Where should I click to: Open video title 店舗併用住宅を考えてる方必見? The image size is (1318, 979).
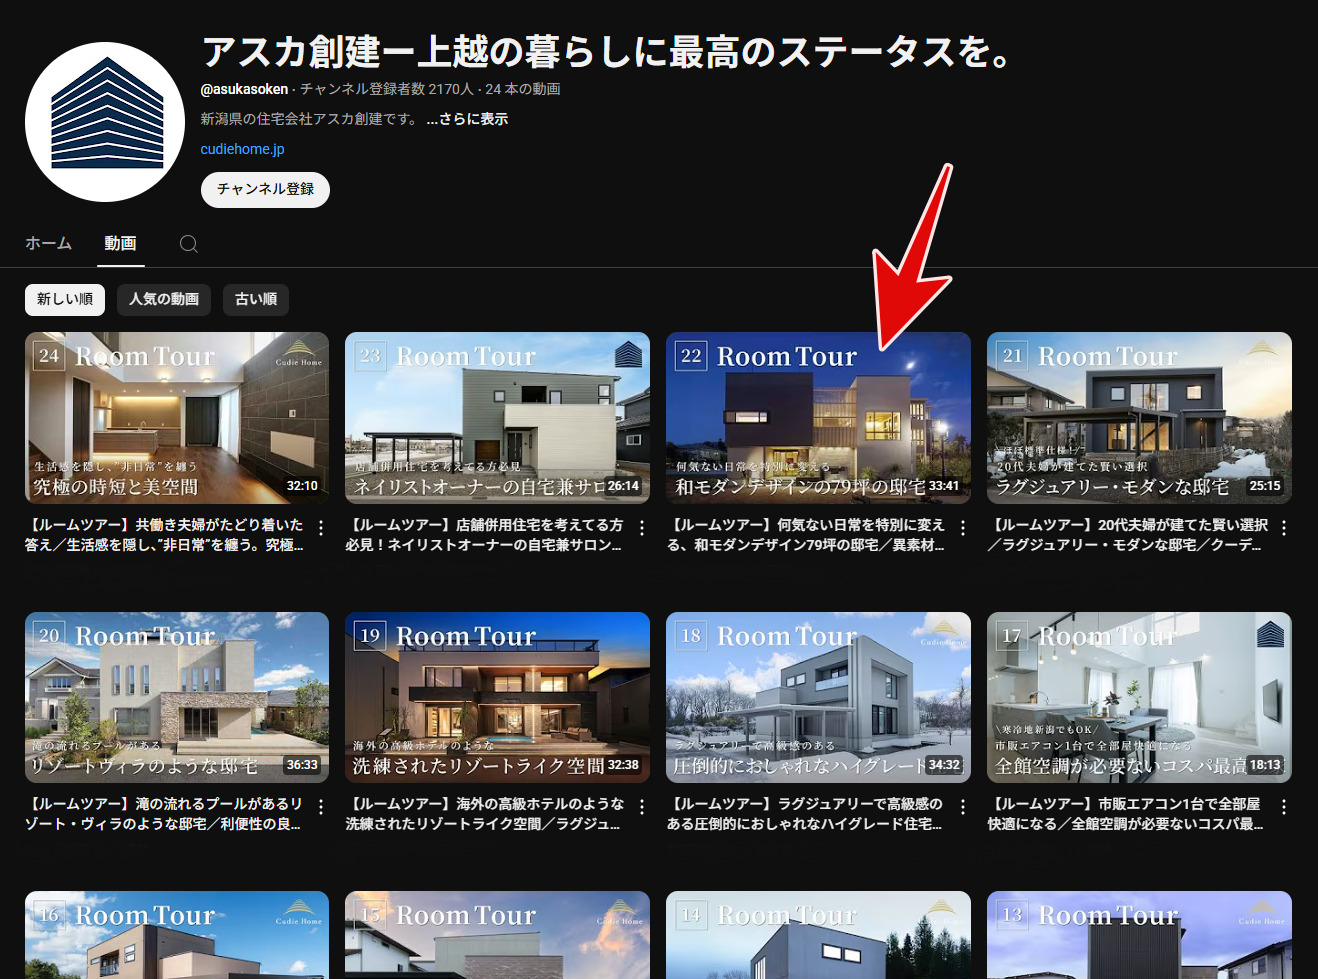pyautogui.click(x=485, y=535)
